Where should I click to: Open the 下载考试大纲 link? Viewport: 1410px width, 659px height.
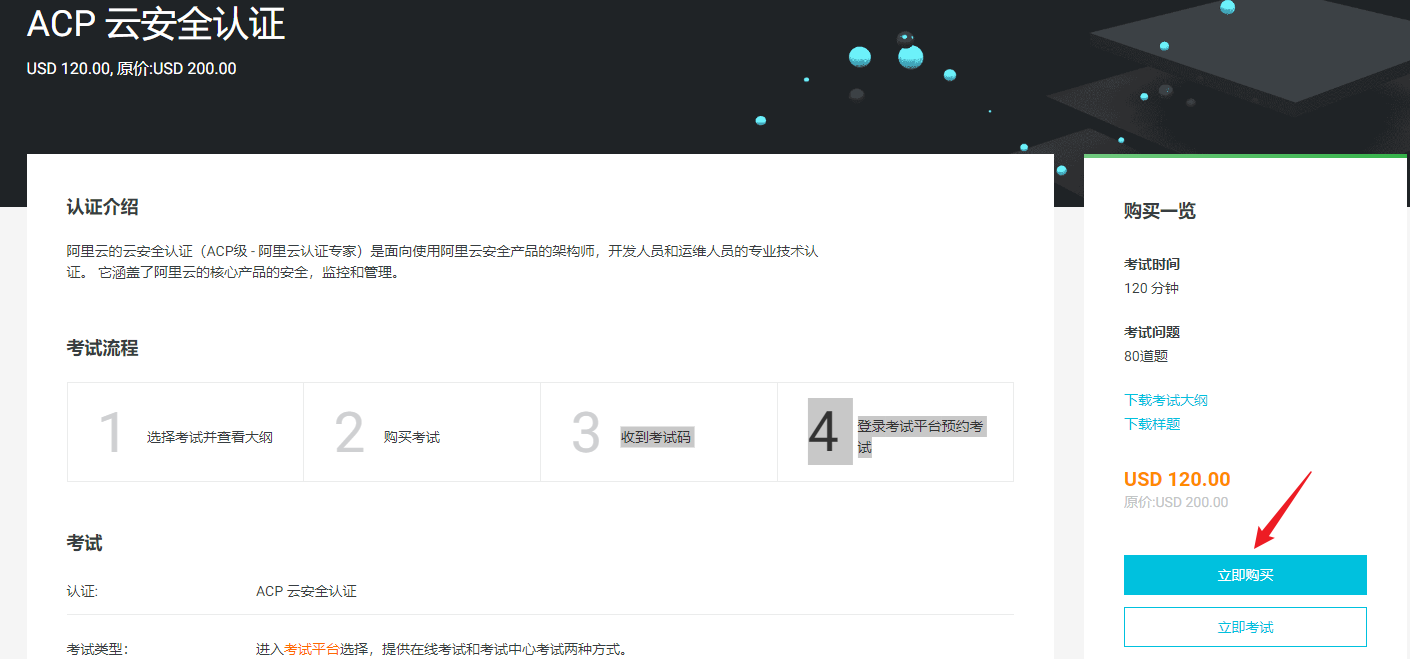pos(1164,399)
